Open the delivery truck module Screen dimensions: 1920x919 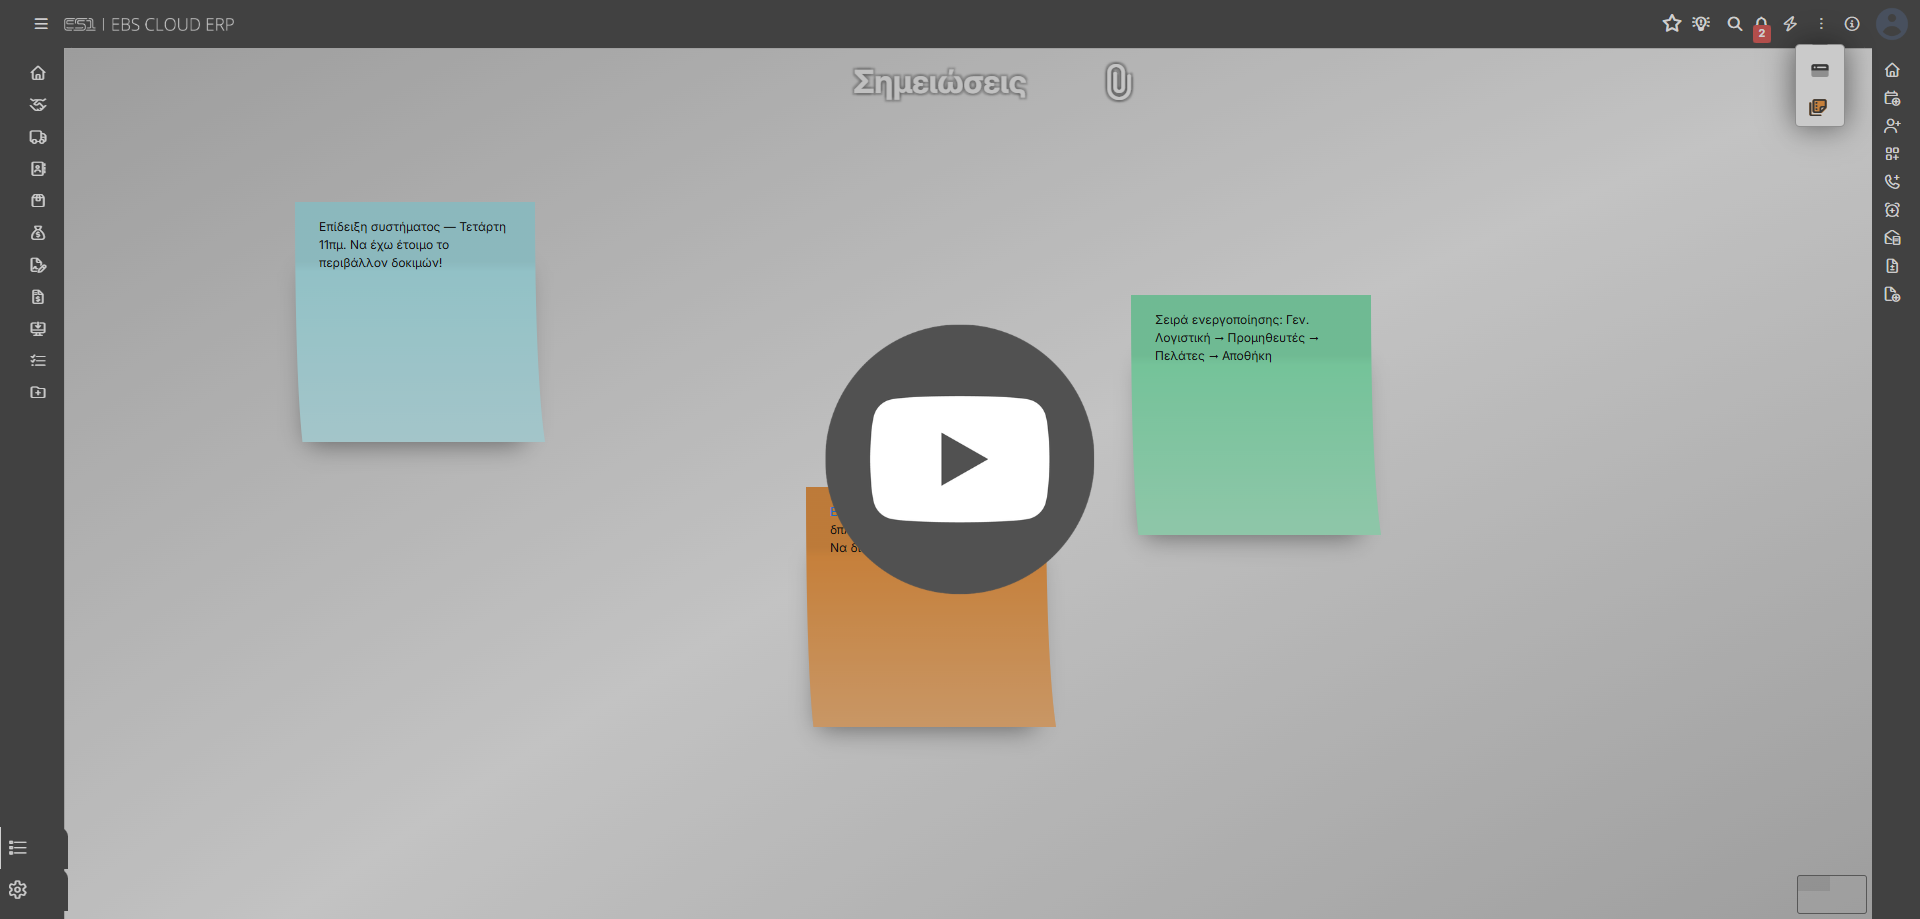[x=38, y=137]
